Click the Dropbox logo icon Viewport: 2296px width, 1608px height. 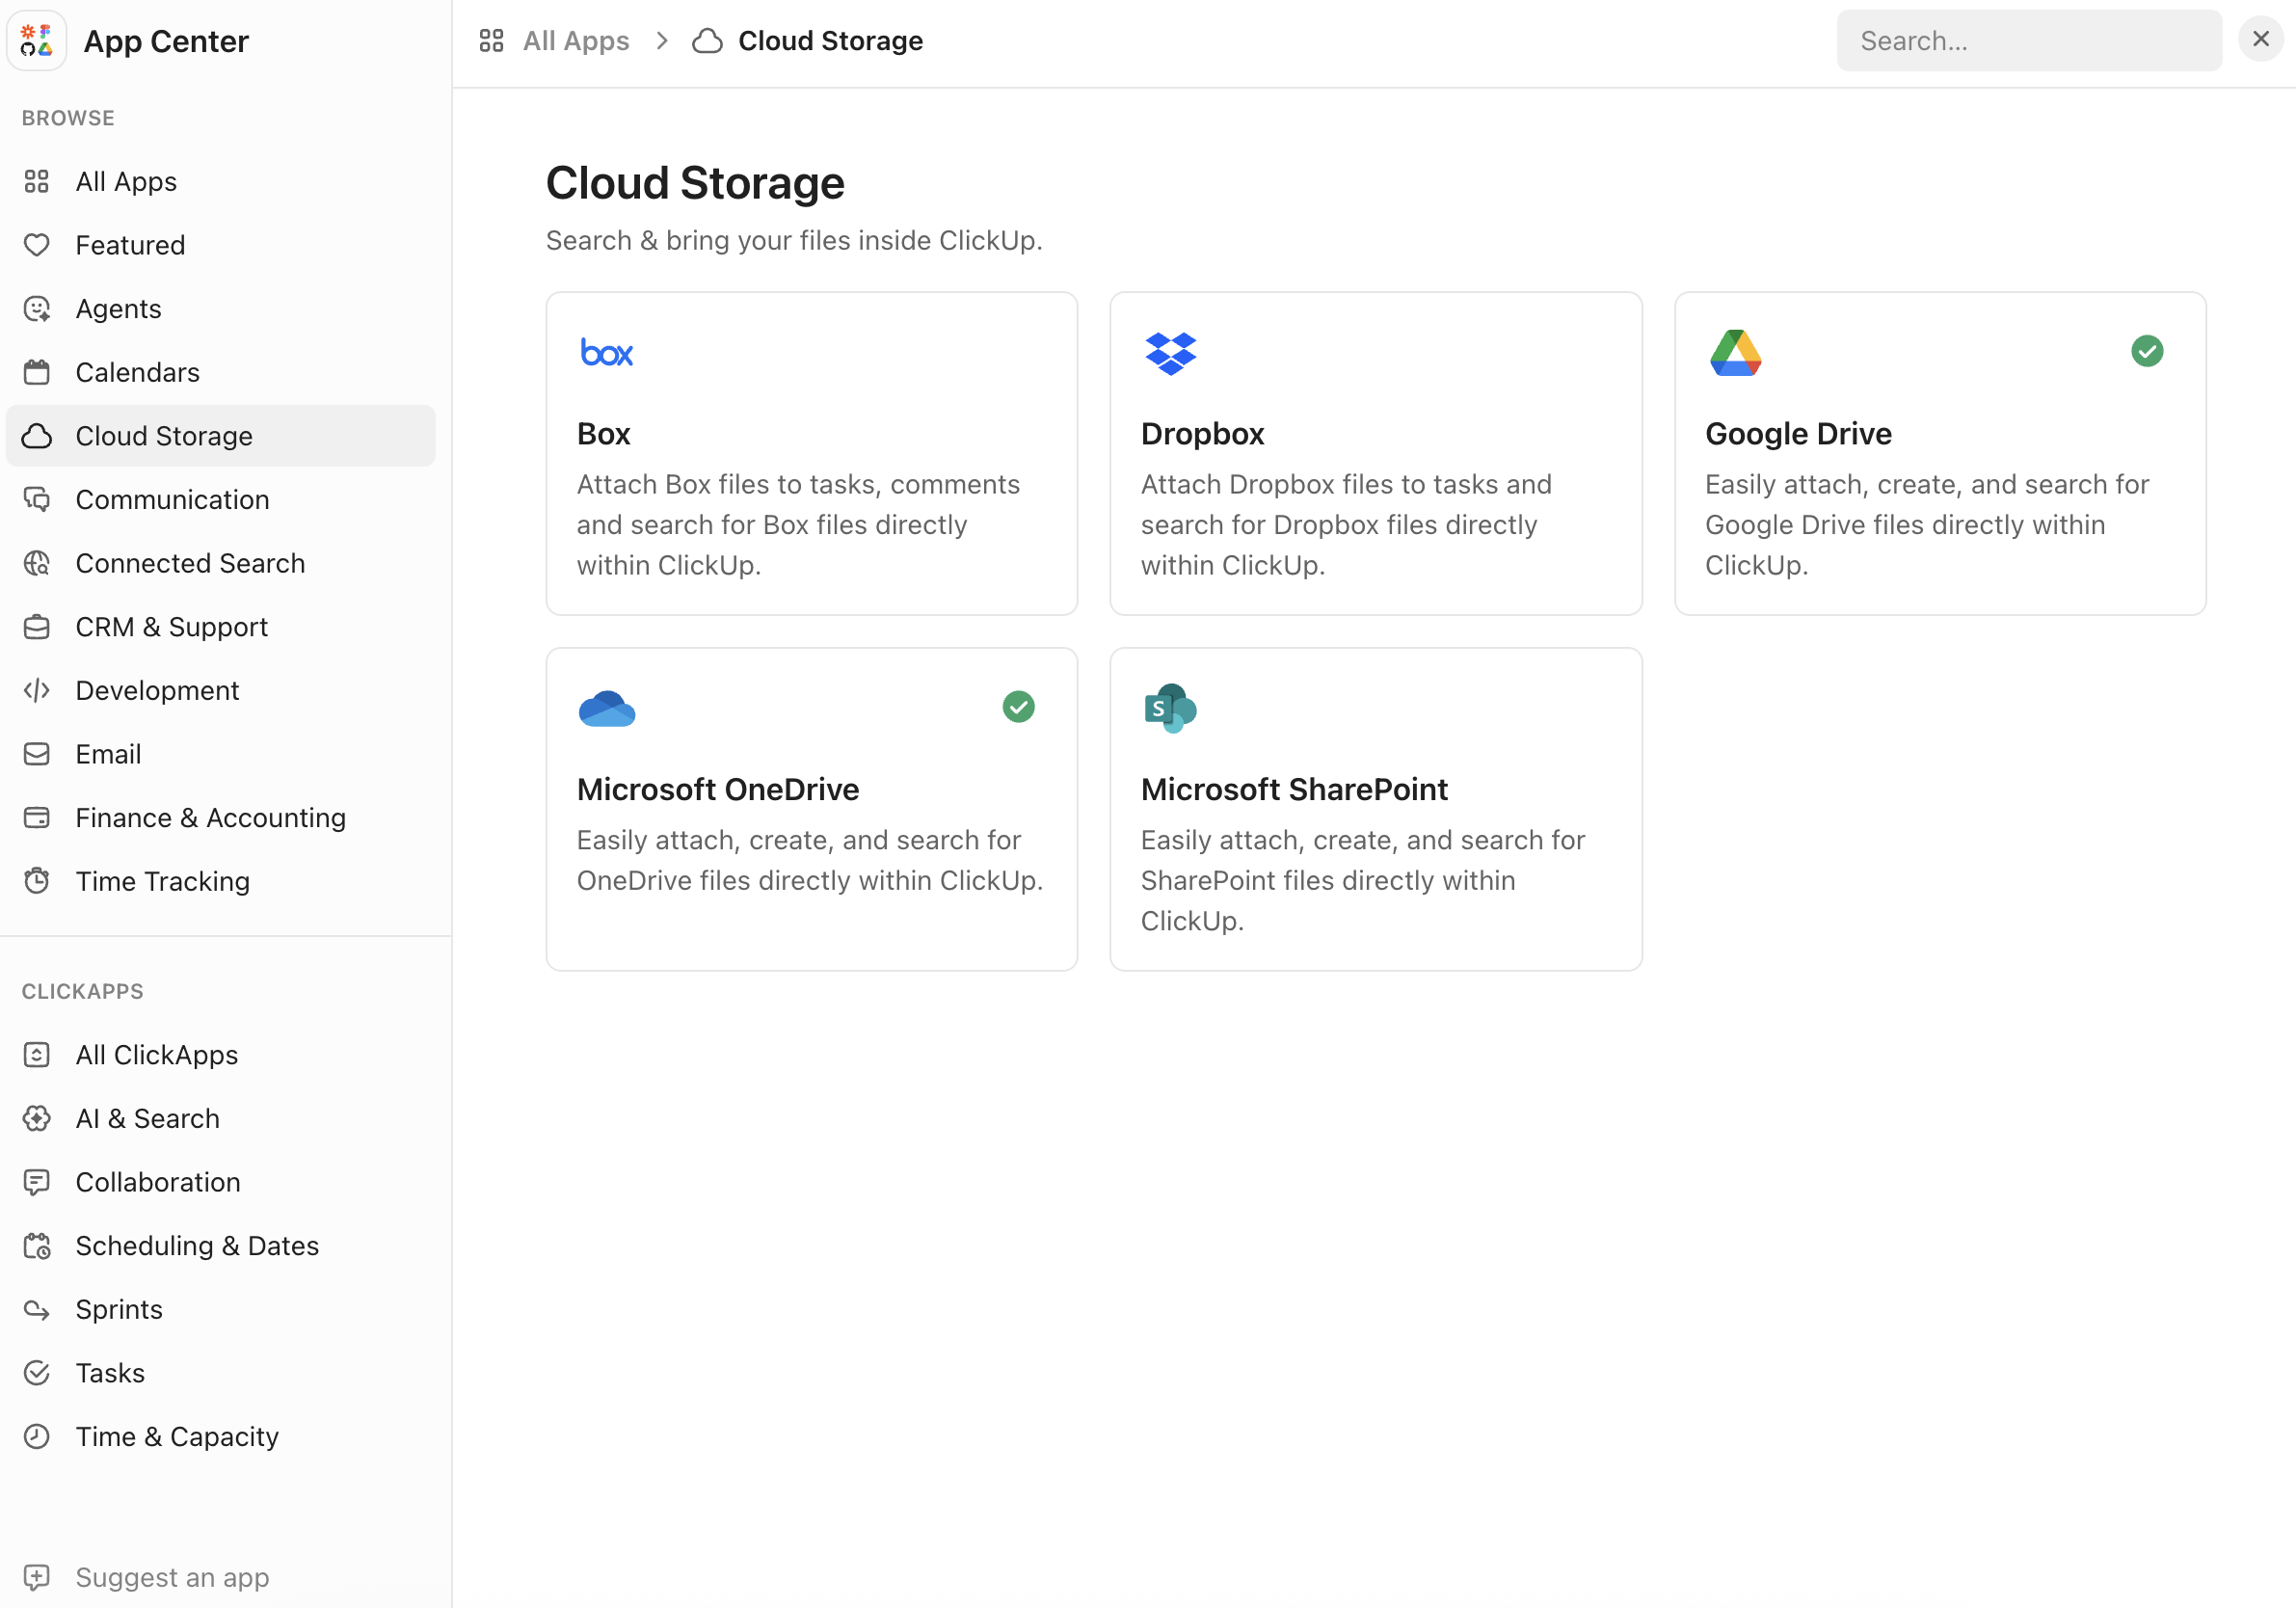point(1170,352)
